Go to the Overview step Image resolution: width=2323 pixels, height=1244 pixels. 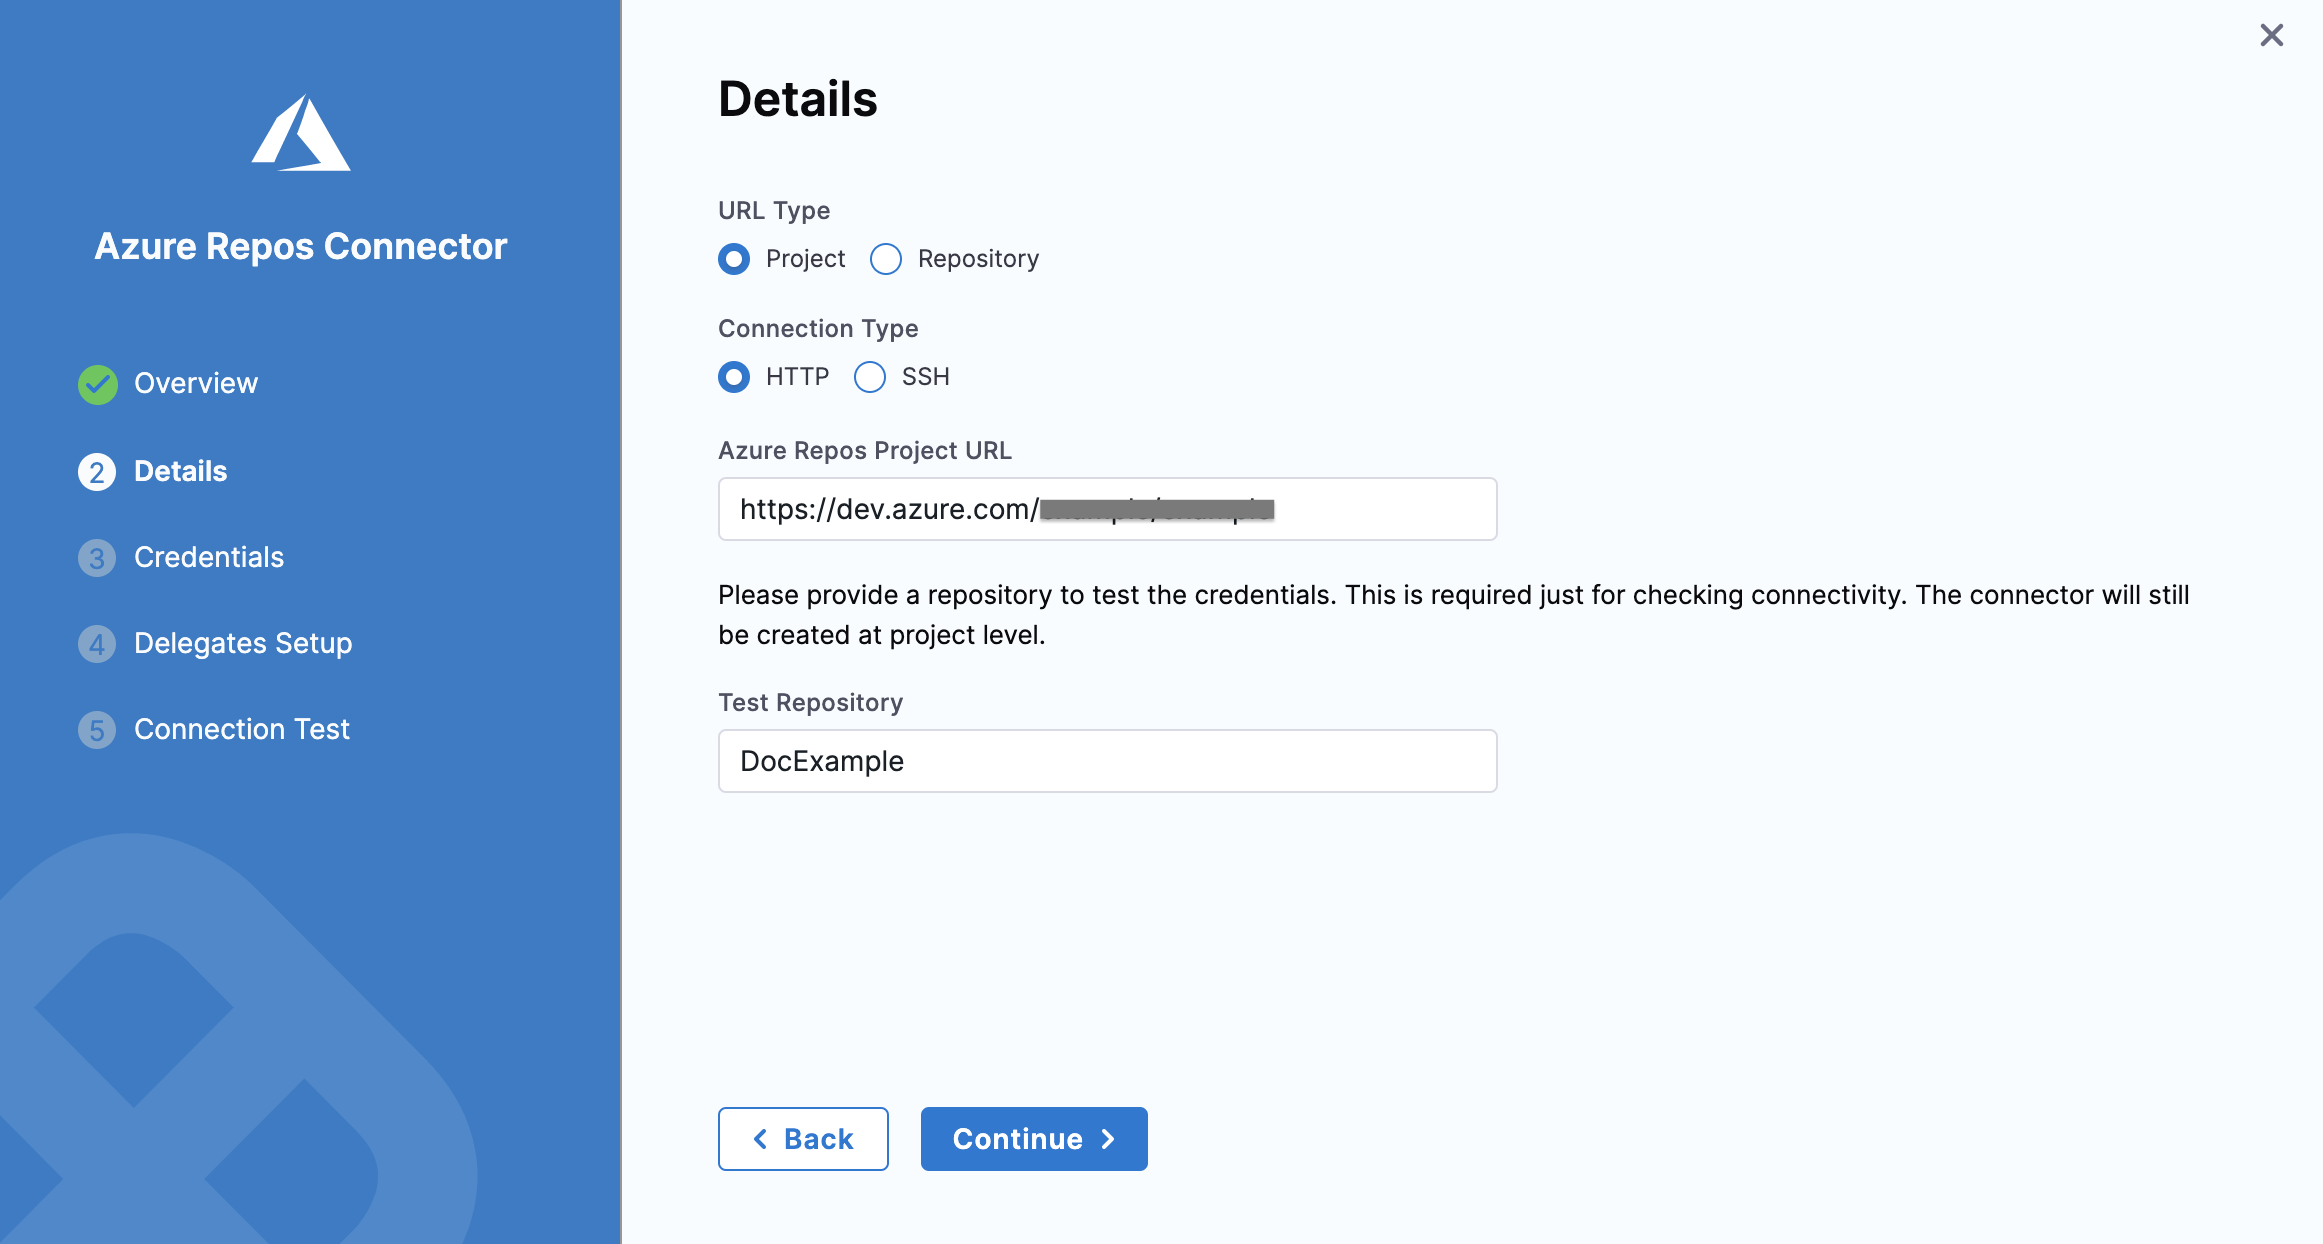(196, 384)
